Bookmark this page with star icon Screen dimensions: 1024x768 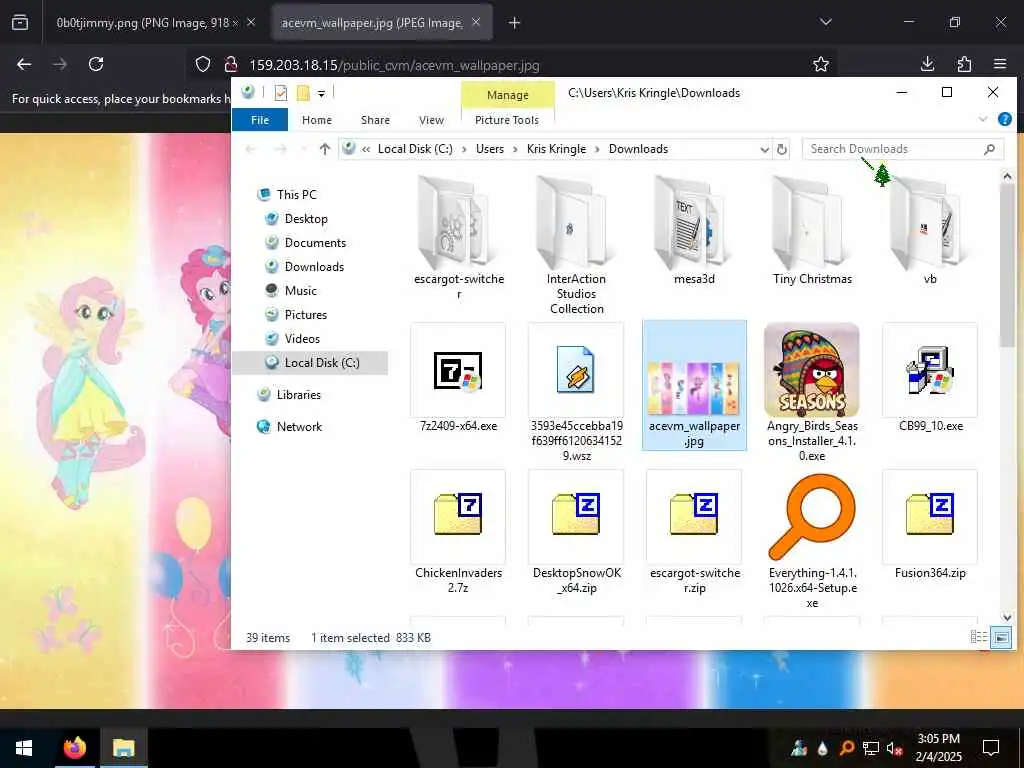(x=821, y=64)
